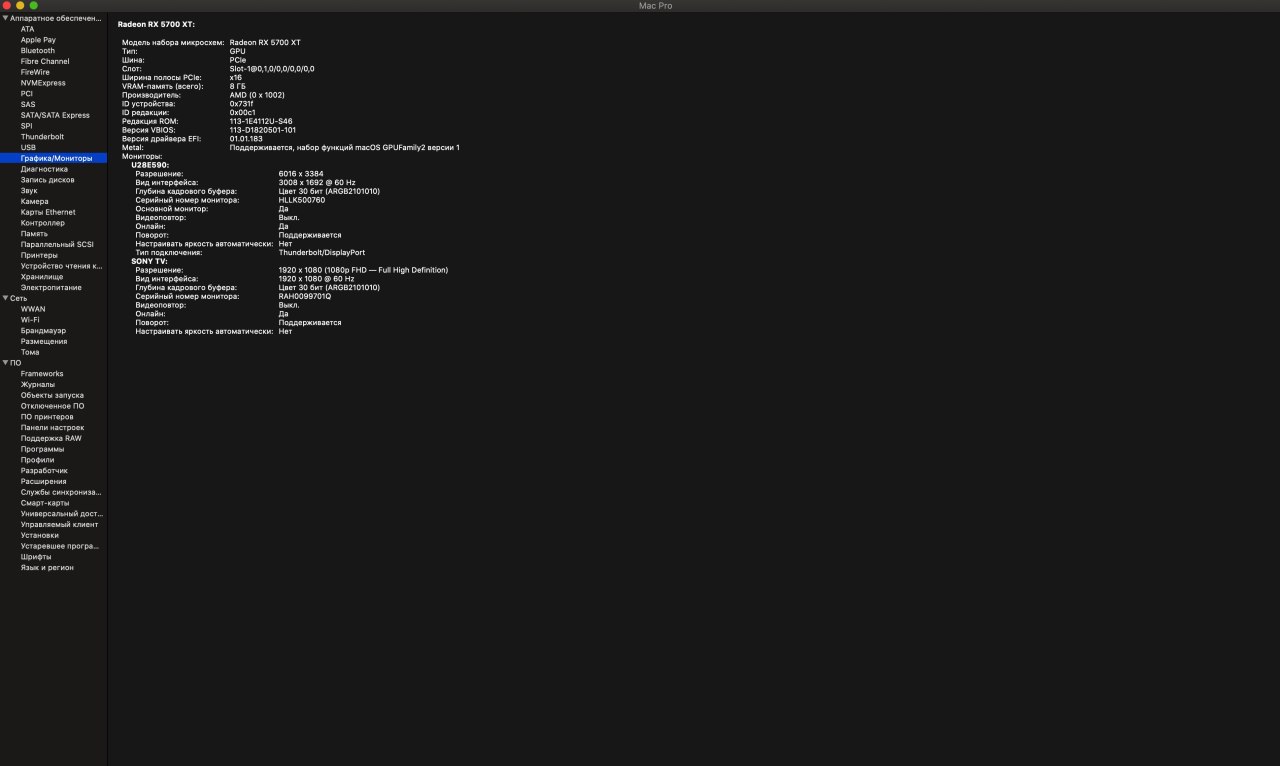Select Контроллер in the sidebar

42,223
